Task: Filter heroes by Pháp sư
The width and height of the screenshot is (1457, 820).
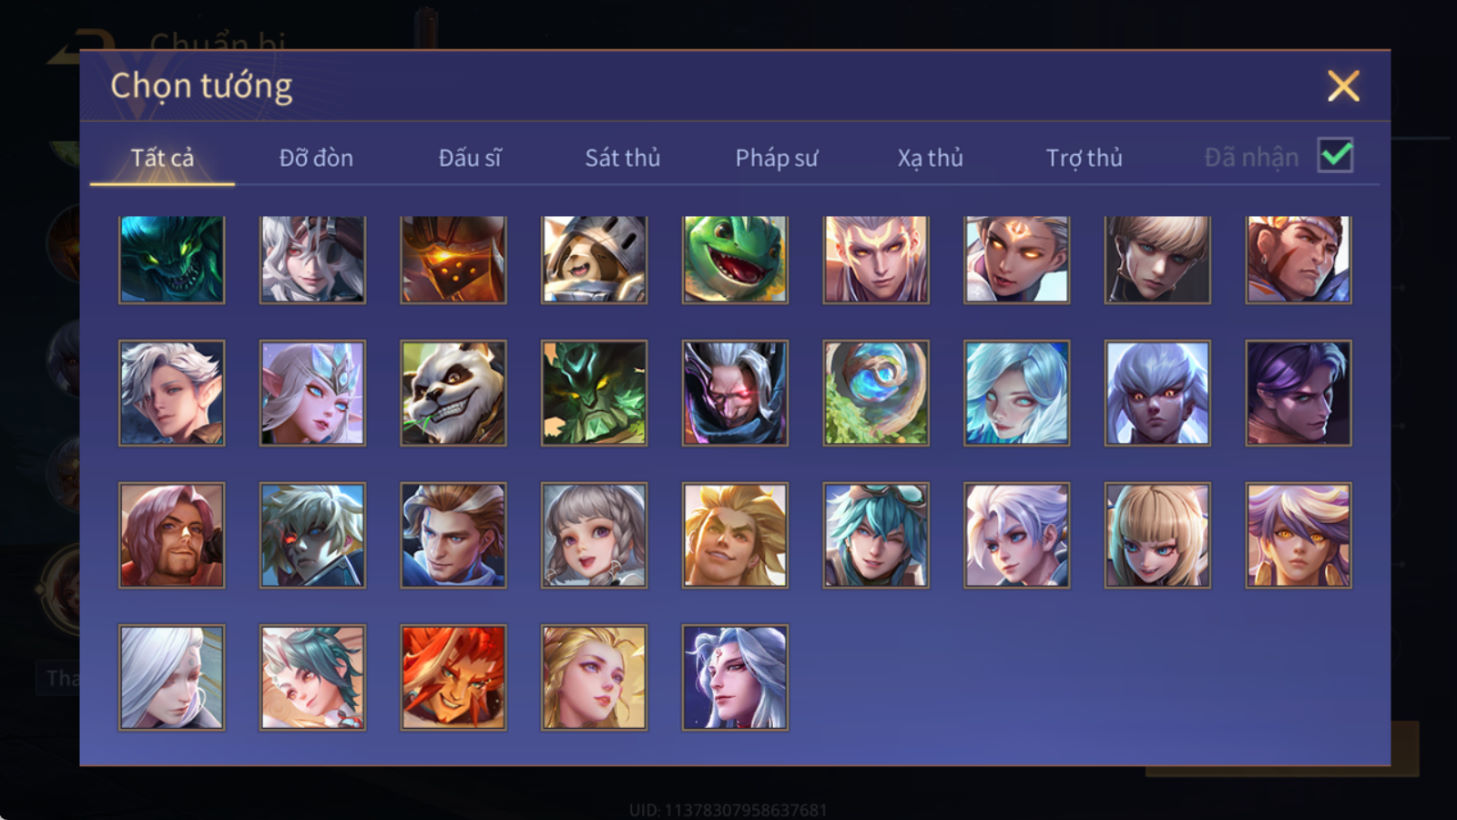Action: pos(776,158)
